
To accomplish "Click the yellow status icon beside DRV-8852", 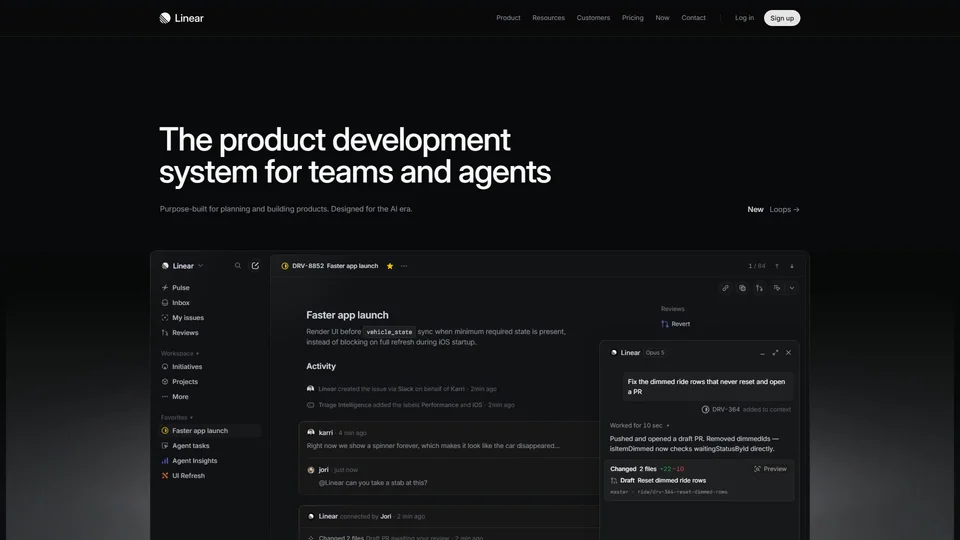I will pyautogui.click(x=285, y=266).
